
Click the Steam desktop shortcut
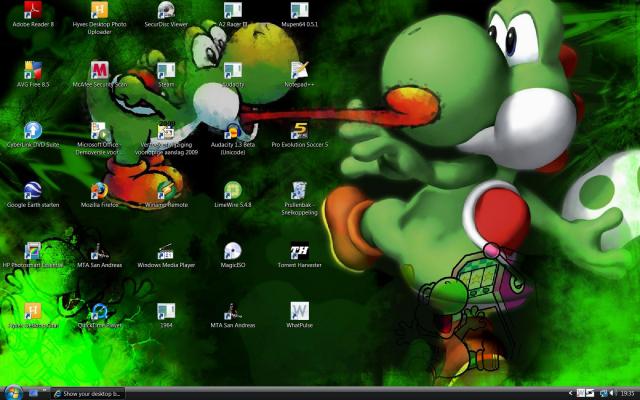(x=166, y=70)
